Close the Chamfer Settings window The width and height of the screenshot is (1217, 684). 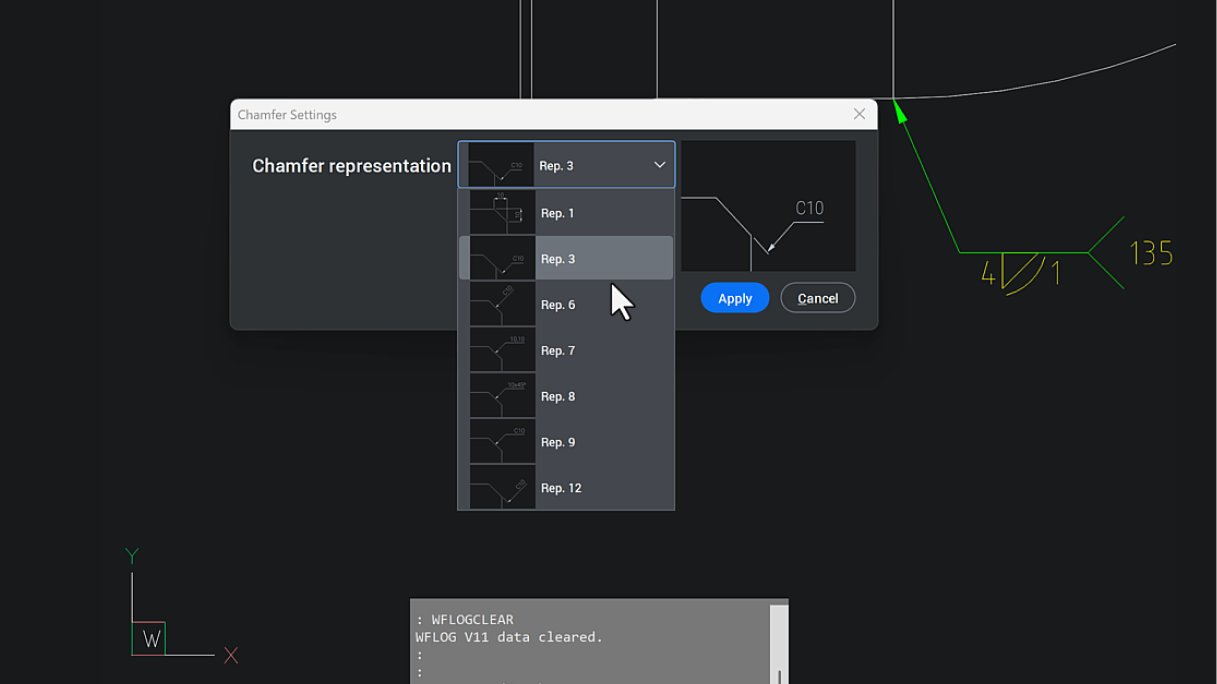[859, 114]
